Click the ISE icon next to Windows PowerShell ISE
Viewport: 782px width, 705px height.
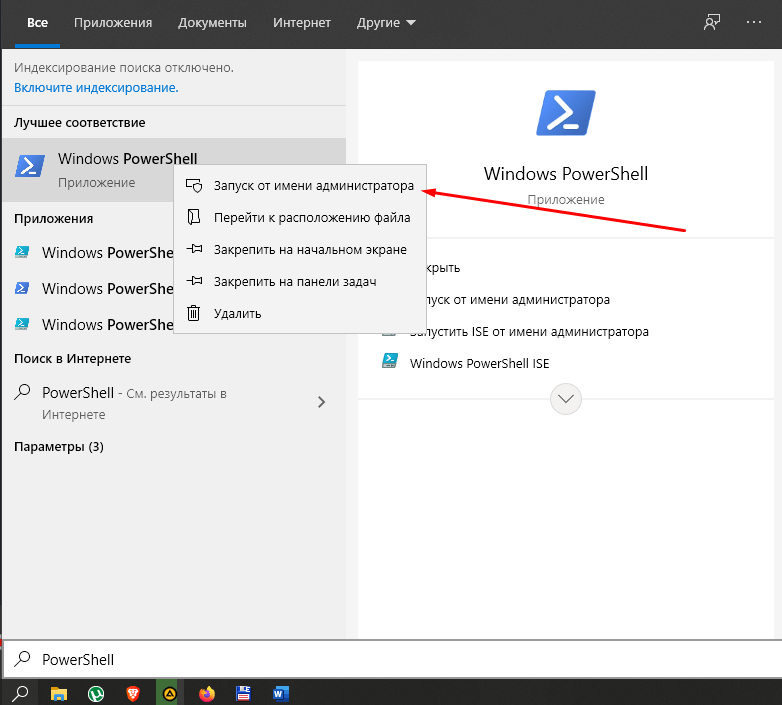(390, 360)
